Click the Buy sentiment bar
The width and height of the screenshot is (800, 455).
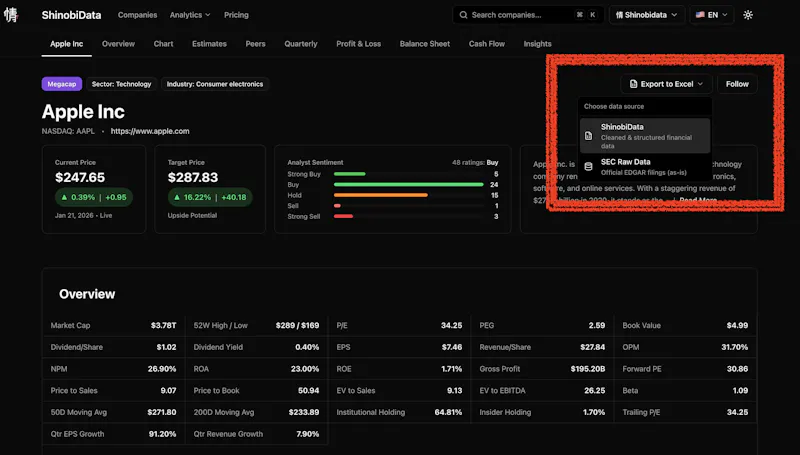tap(408, 185)
